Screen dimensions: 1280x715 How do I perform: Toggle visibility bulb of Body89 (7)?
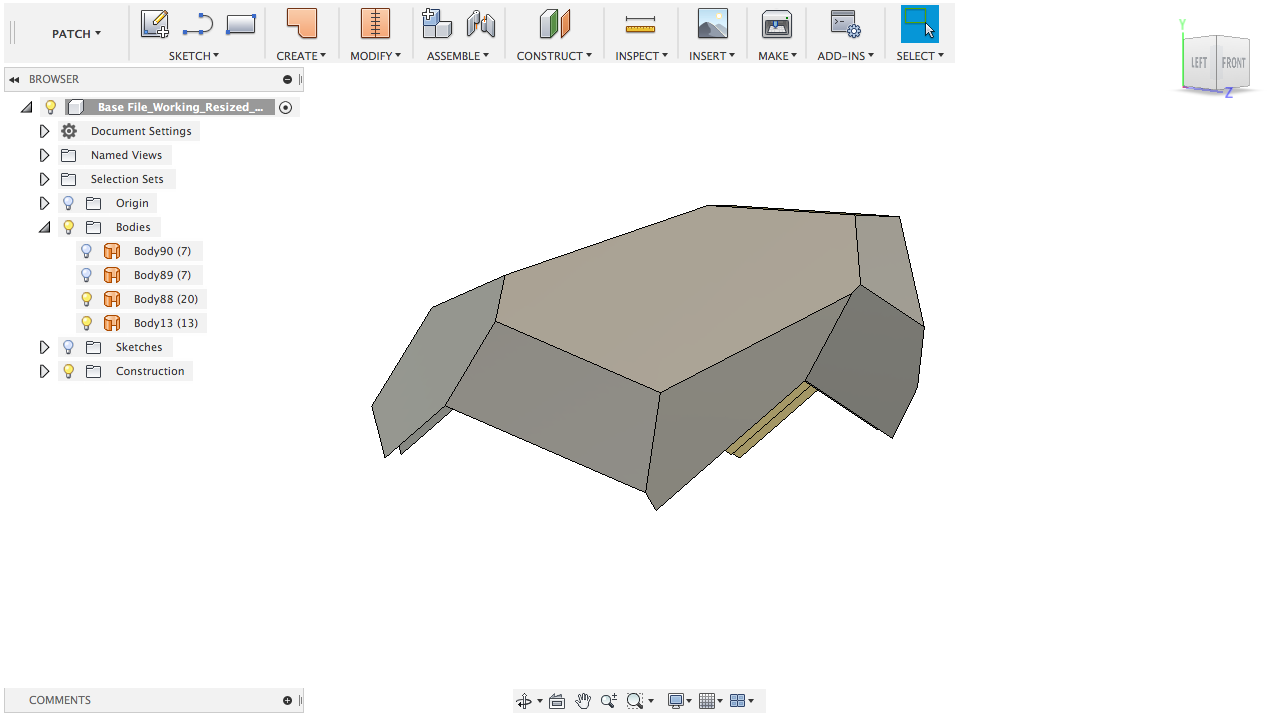[87, 275]
